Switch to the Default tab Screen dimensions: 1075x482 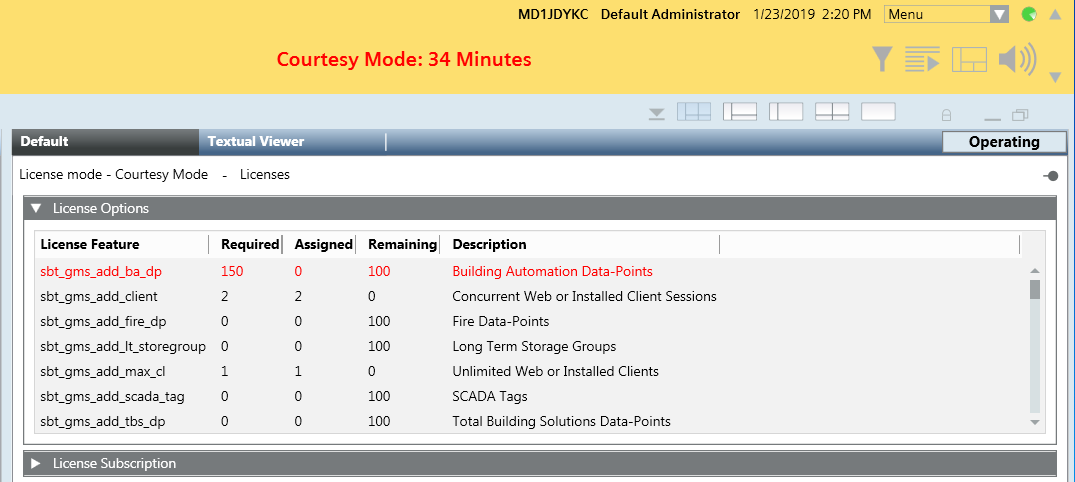pos(44,142)
